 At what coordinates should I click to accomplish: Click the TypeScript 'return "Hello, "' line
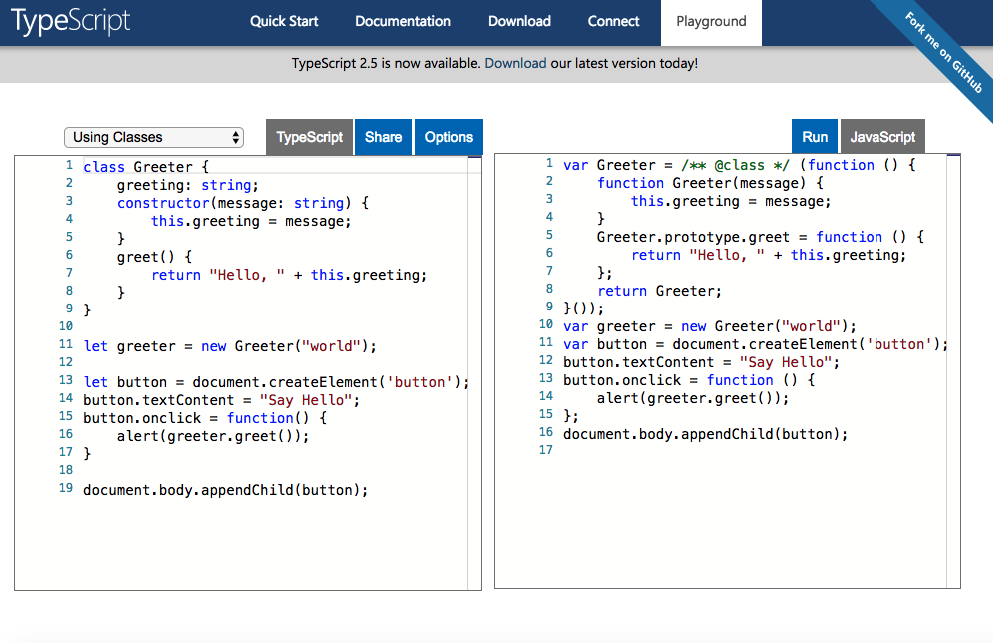coord(289,275)
